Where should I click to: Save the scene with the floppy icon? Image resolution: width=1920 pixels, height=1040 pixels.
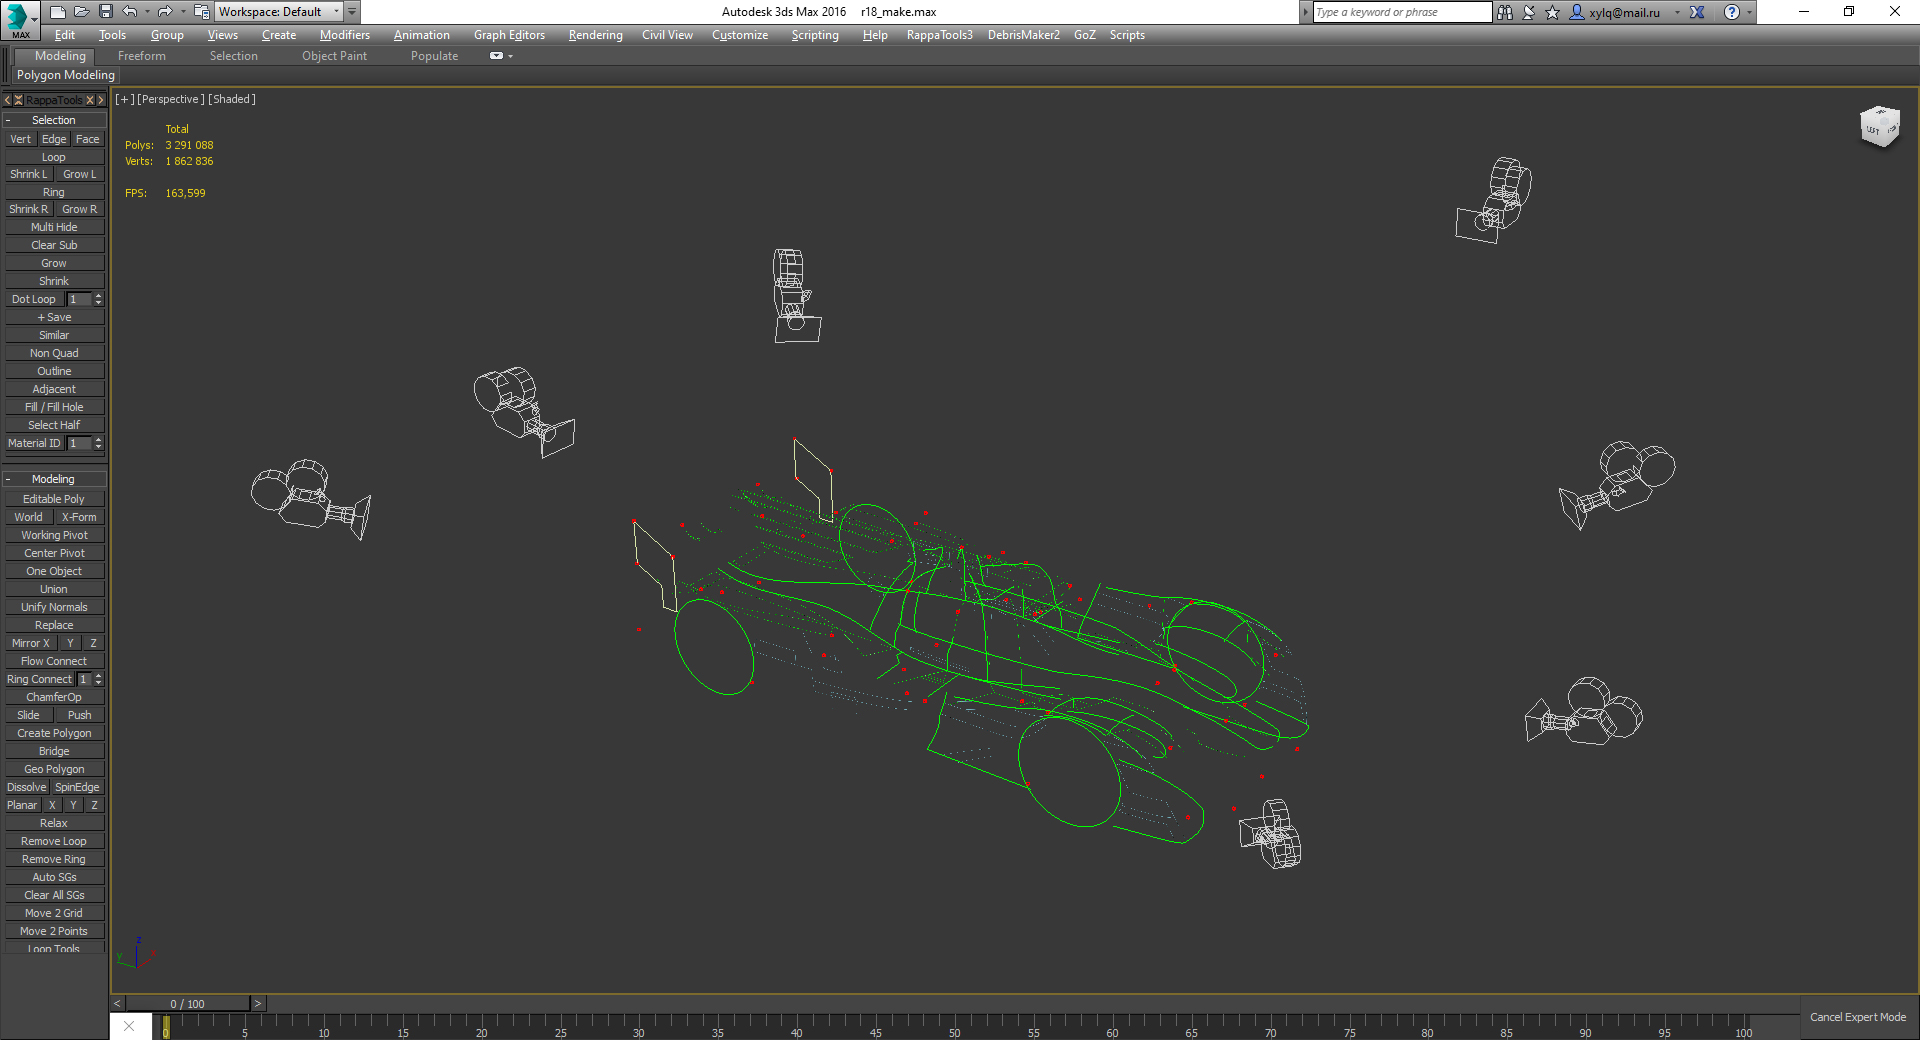click(105, 12)
